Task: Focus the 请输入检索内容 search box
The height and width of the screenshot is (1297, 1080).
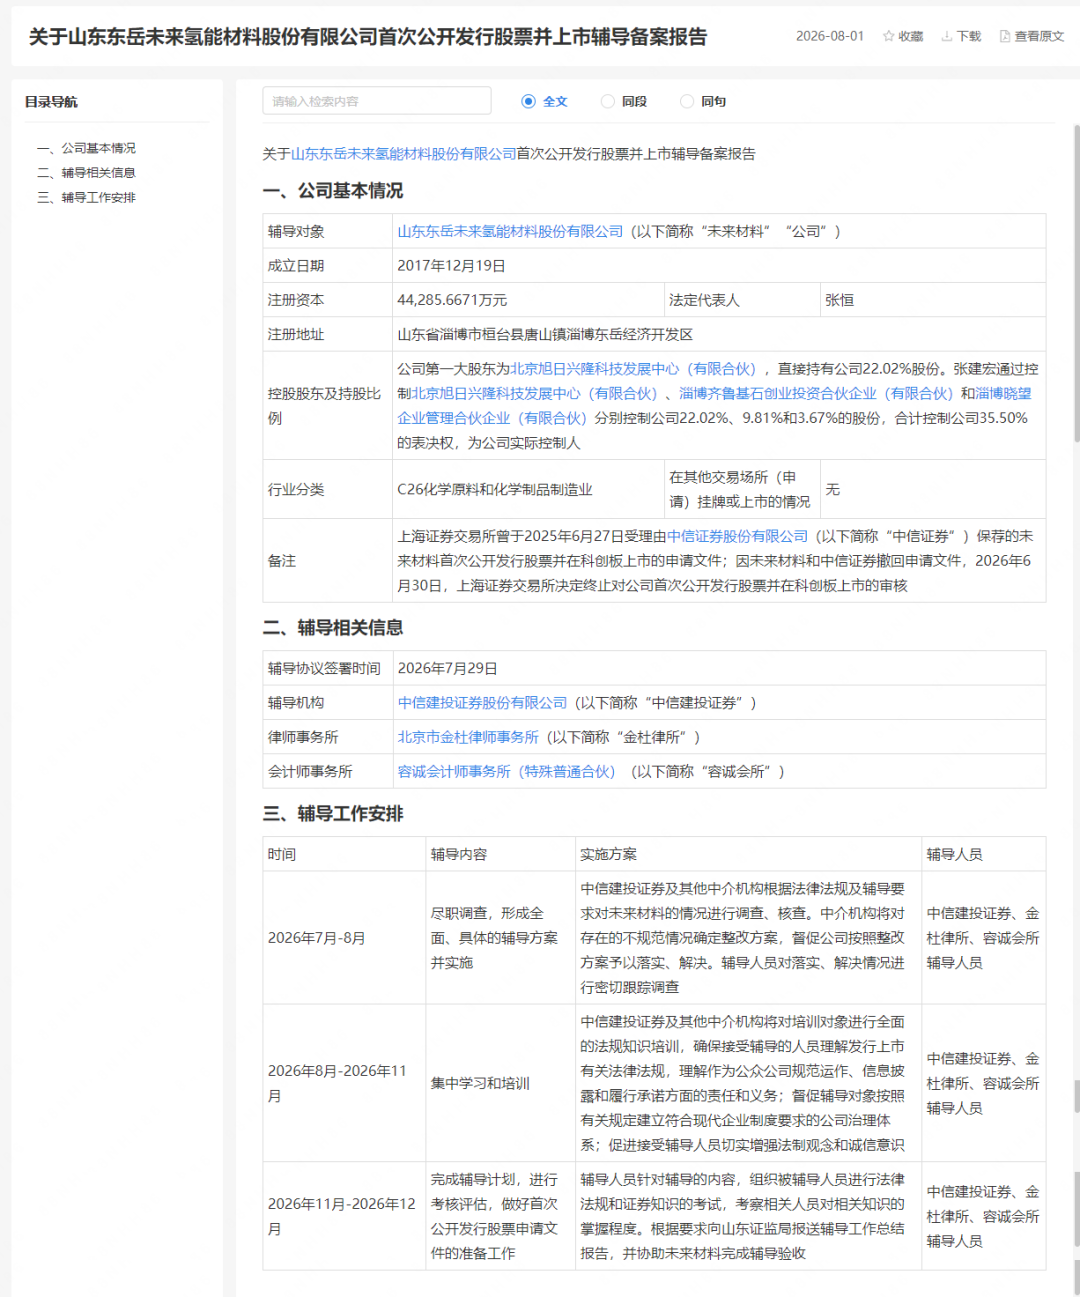Action: pos(377,101)
